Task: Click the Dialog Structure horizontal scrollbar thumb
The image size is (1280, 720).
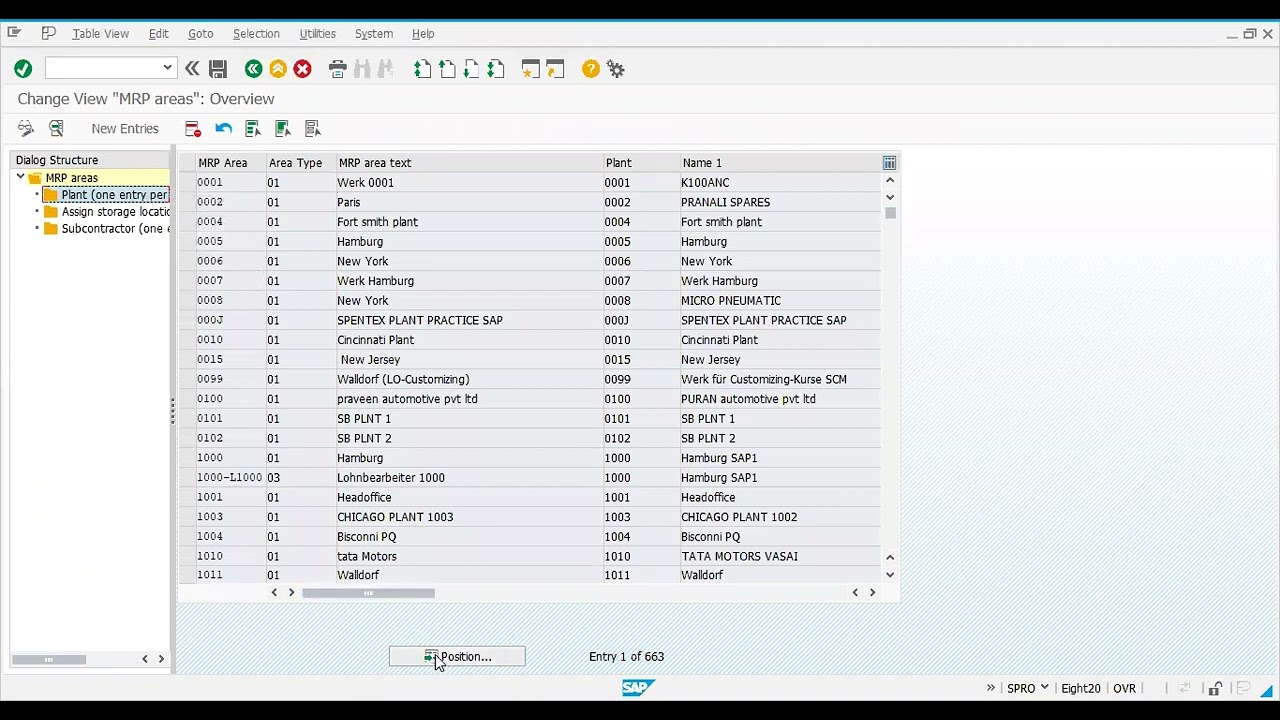Action: 49,659
